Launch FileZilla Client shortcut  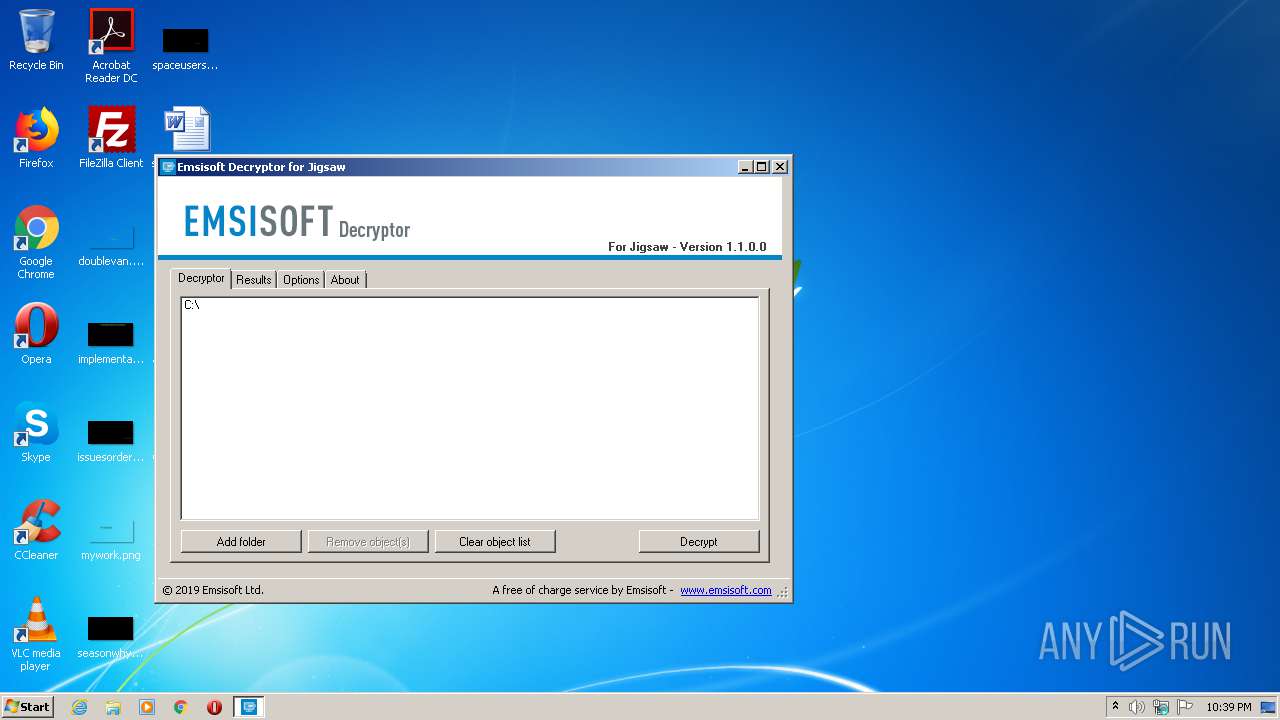pyautogui.click(x=111, y=138)
